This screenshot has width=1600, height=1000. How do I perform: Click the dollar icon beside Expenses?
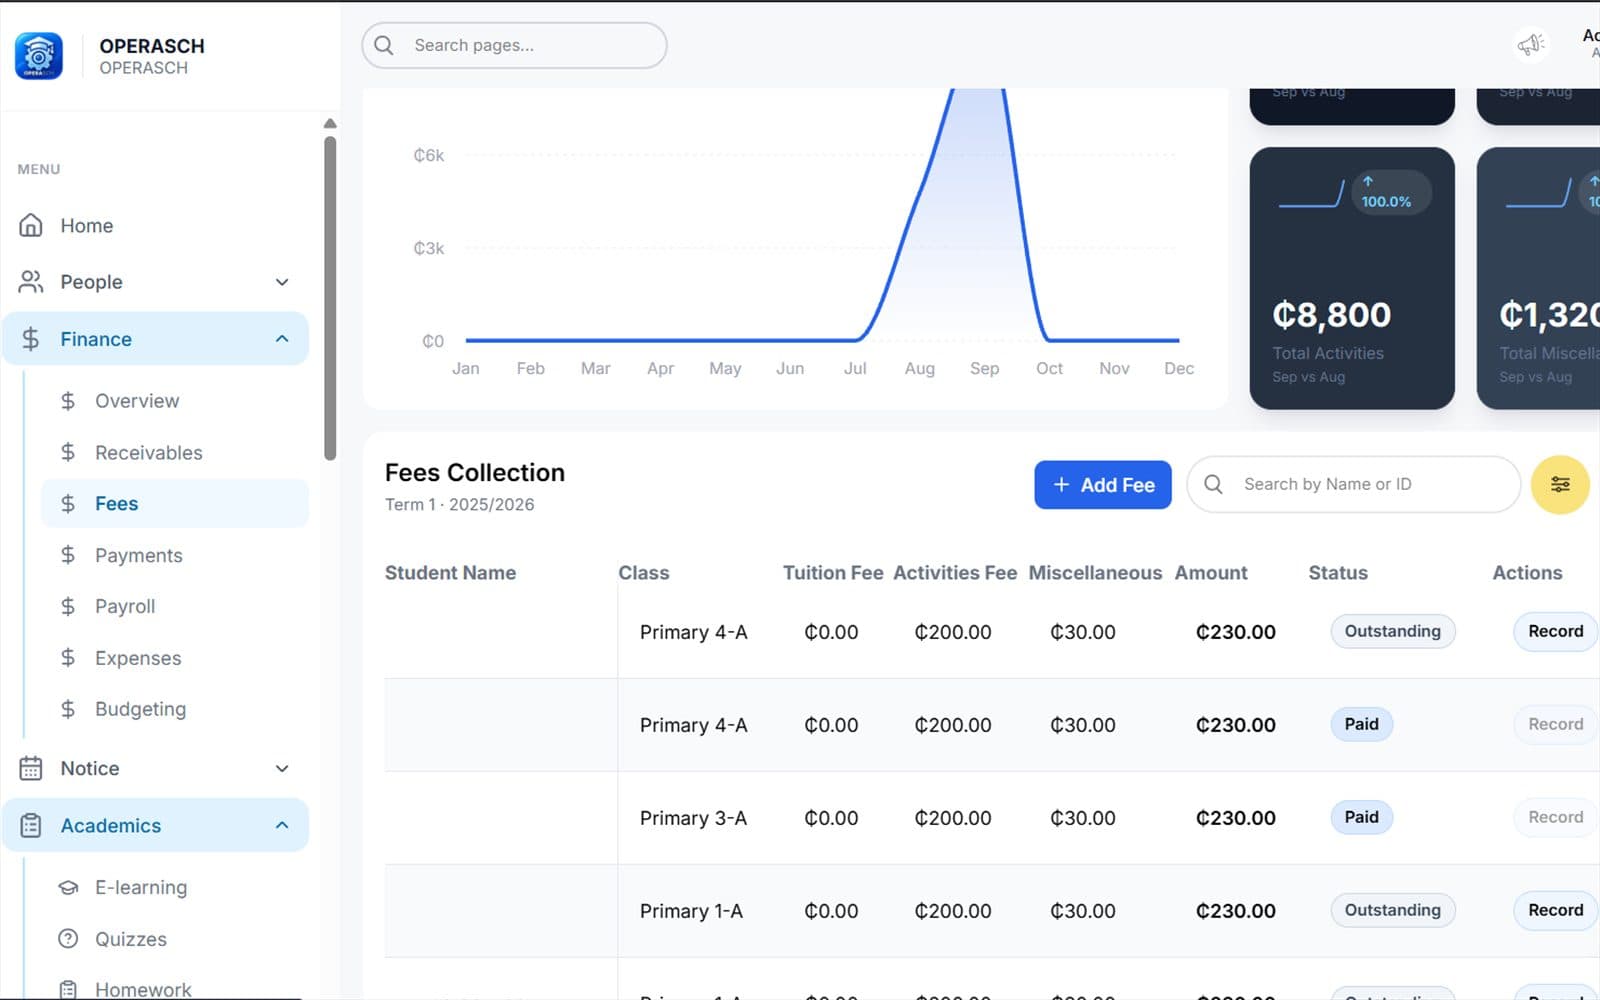tap(68, 658)
